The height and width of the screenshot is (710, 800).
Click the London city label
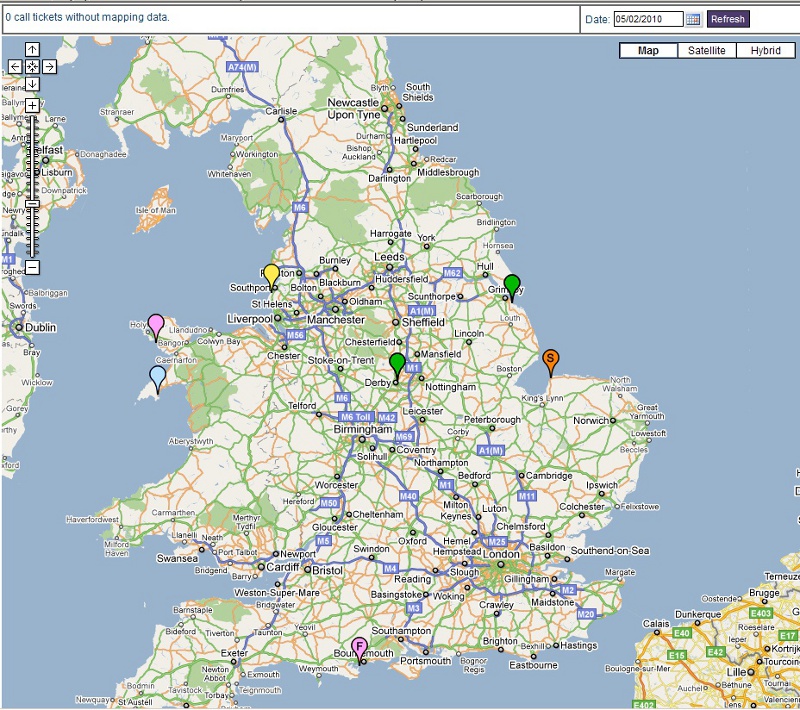pos(501,554)
